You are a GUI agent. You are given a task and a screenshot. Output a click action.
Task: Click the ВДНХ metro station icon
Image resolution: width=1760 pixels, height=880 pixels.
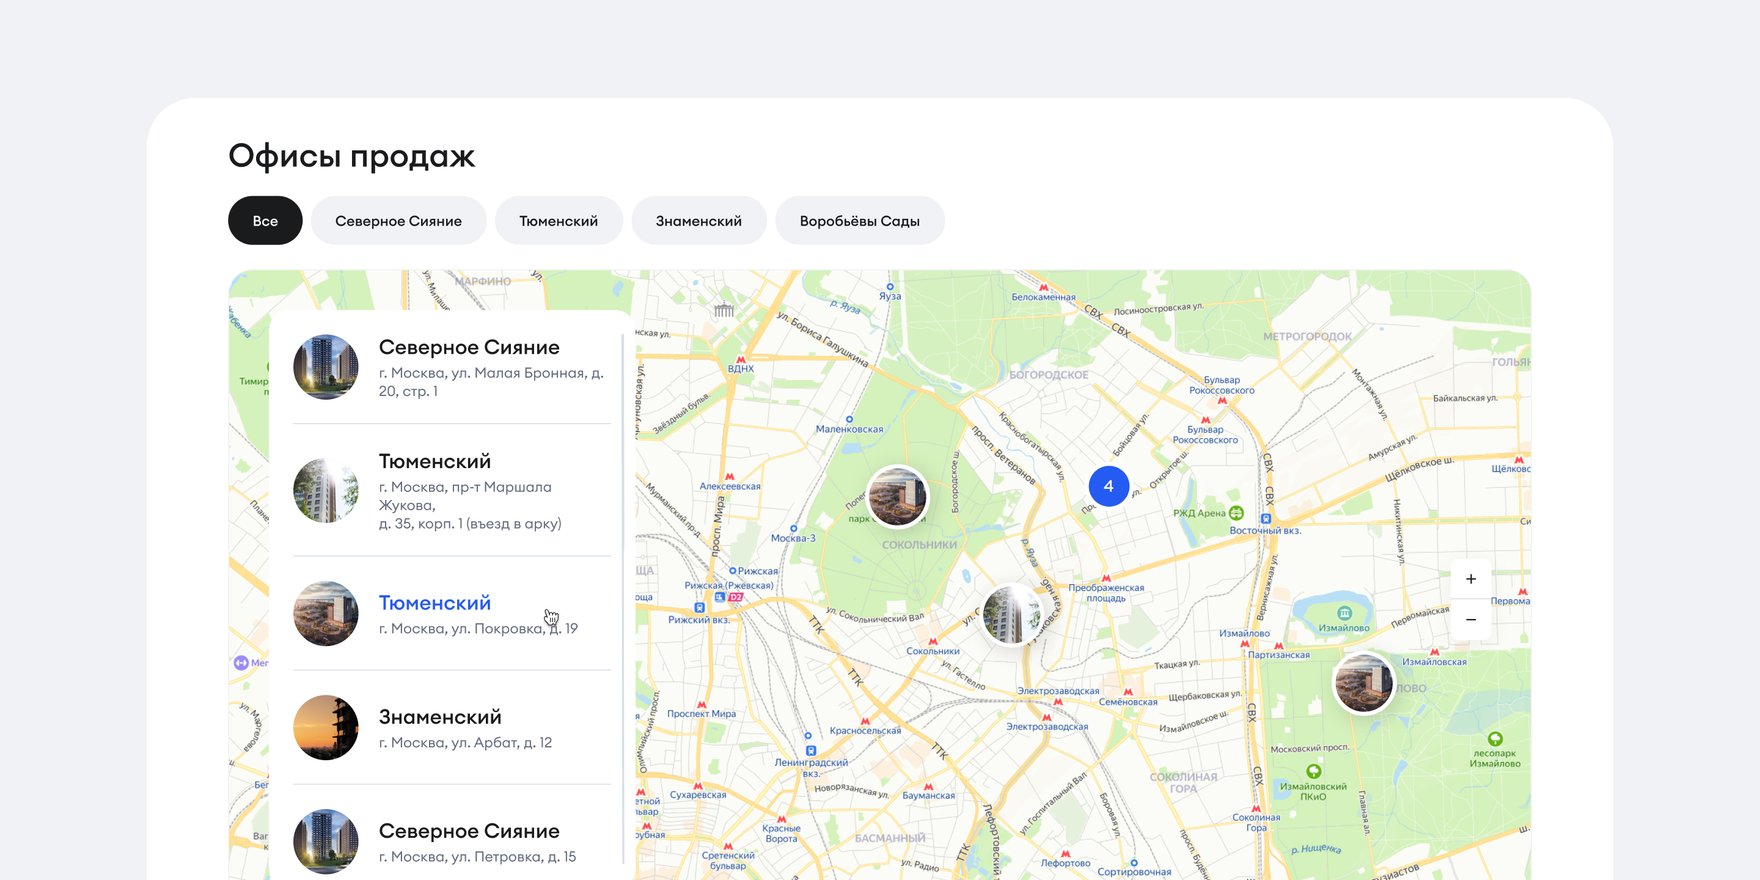[741, 359]
